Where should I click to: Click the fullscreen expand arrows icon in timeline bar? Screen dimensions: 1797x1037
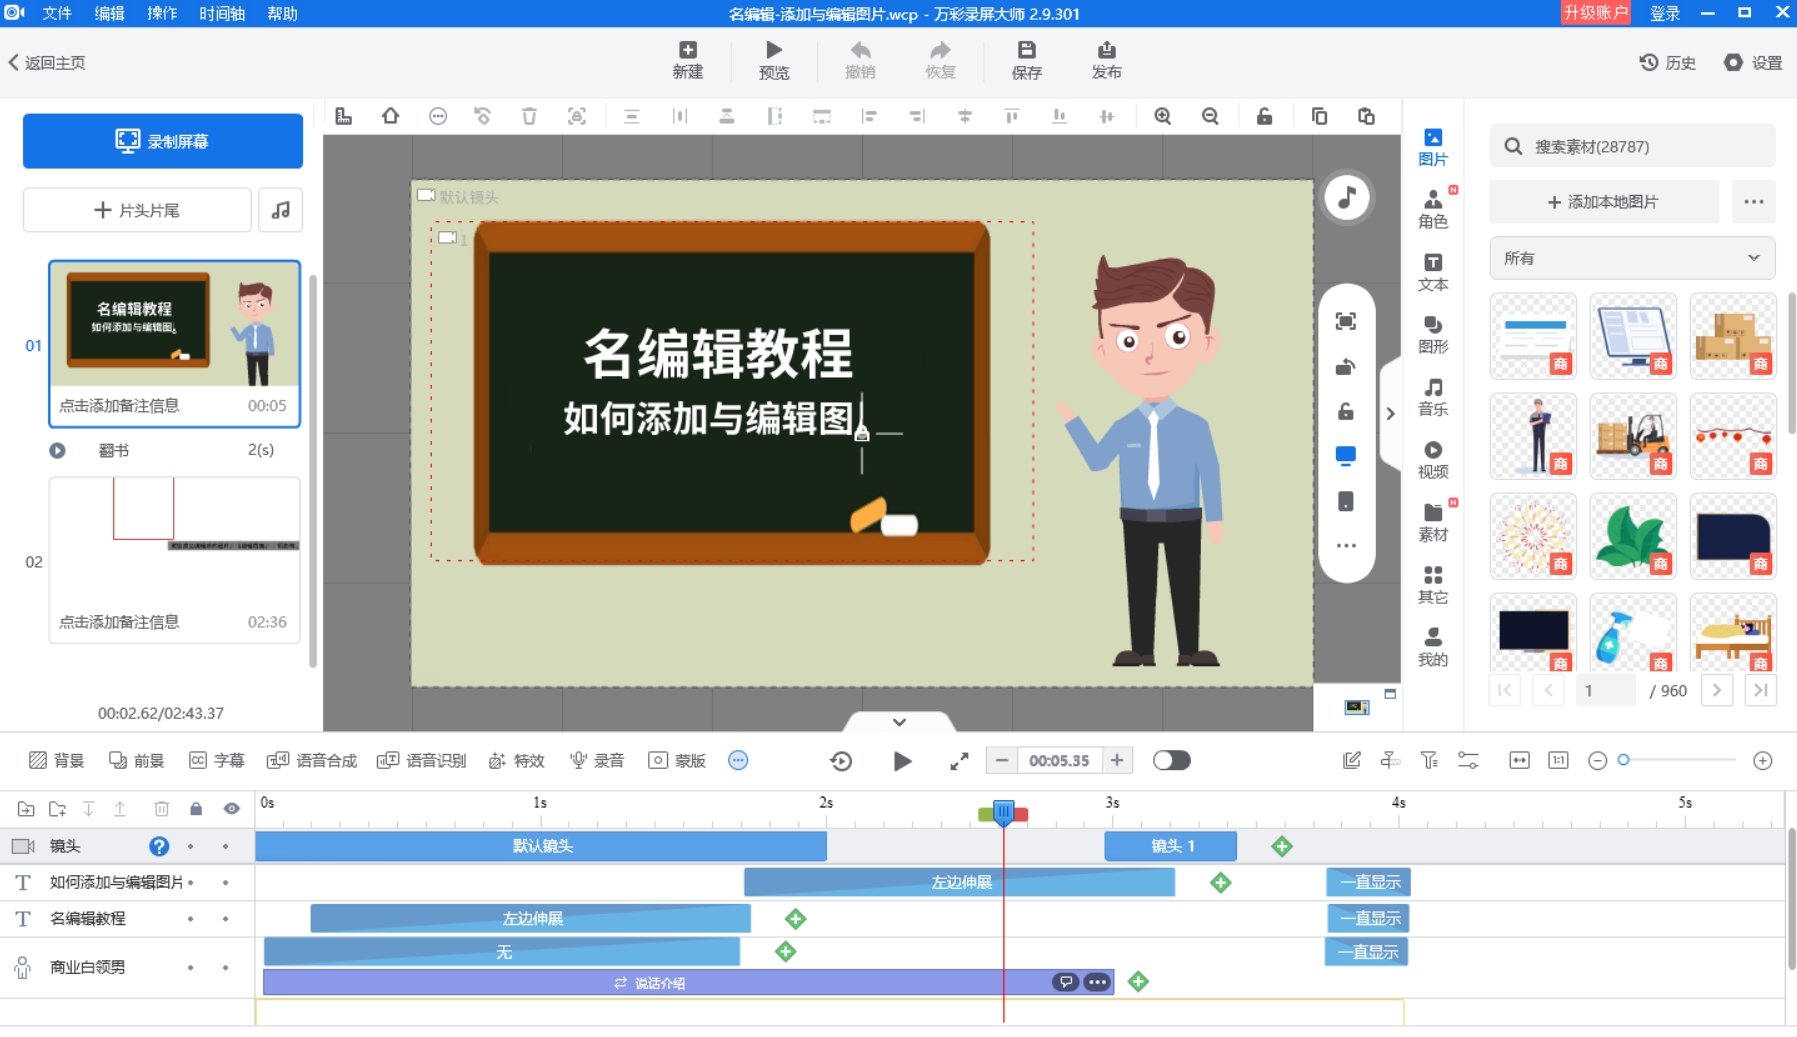pyautogui.click(x=959, y=761)
